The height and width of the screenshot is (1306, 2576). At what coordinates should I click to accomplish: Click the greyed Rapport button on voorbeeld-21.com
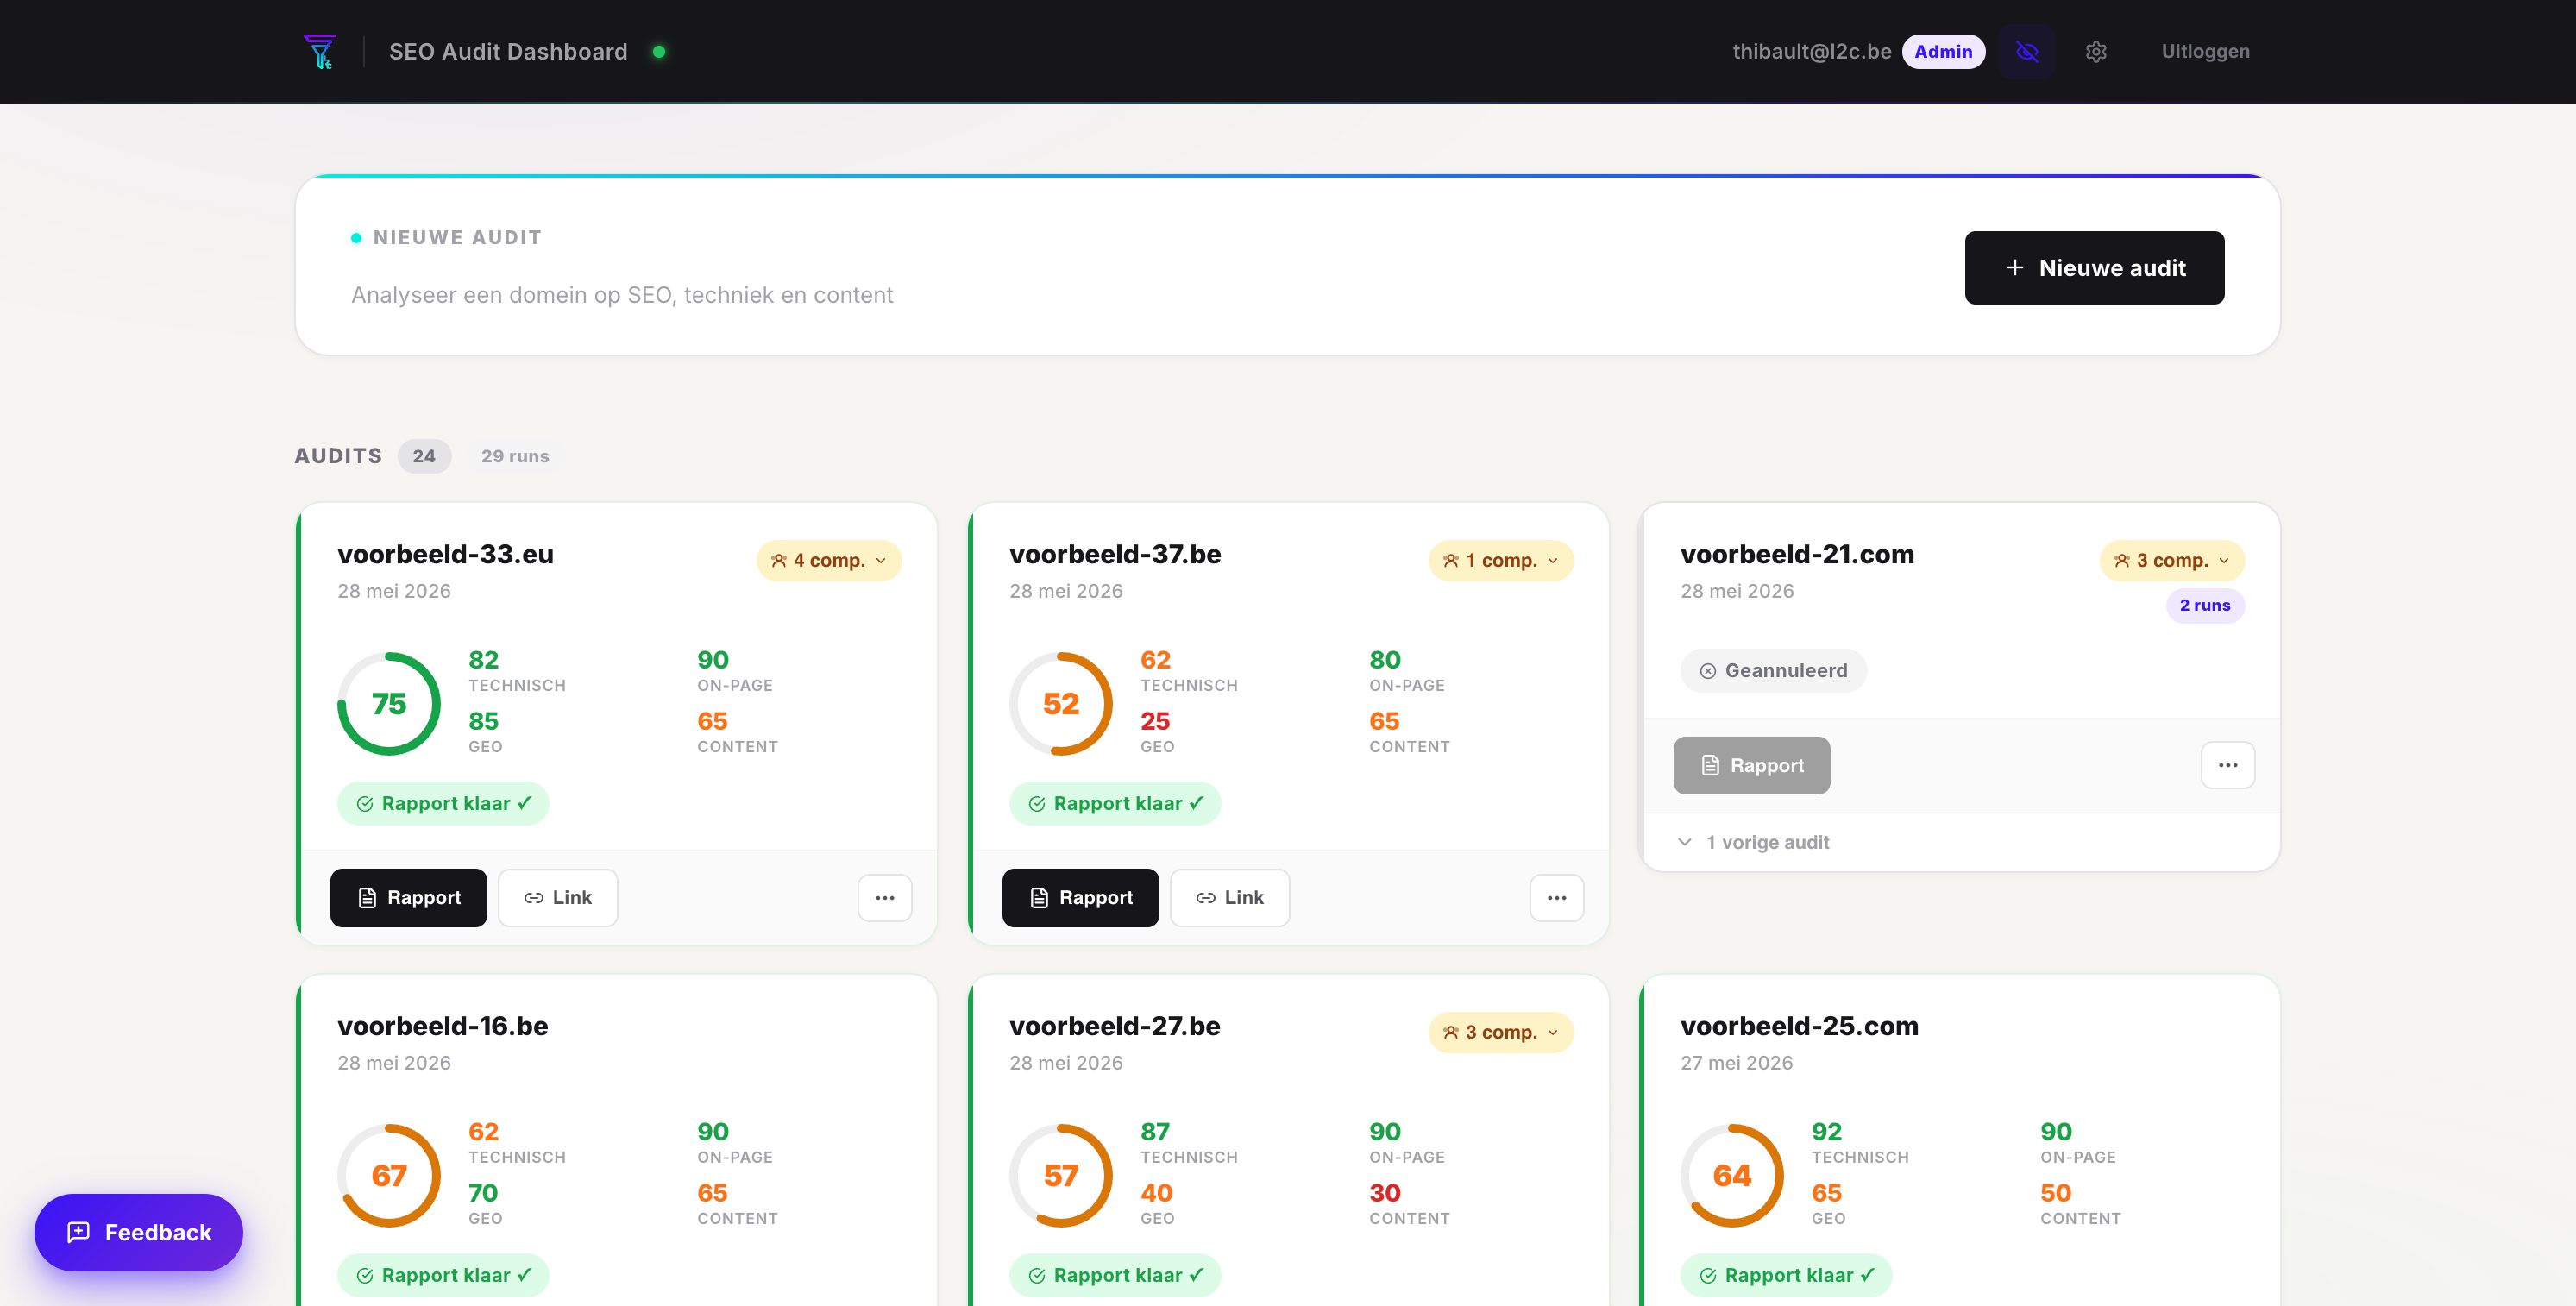tap(1751, 765)
